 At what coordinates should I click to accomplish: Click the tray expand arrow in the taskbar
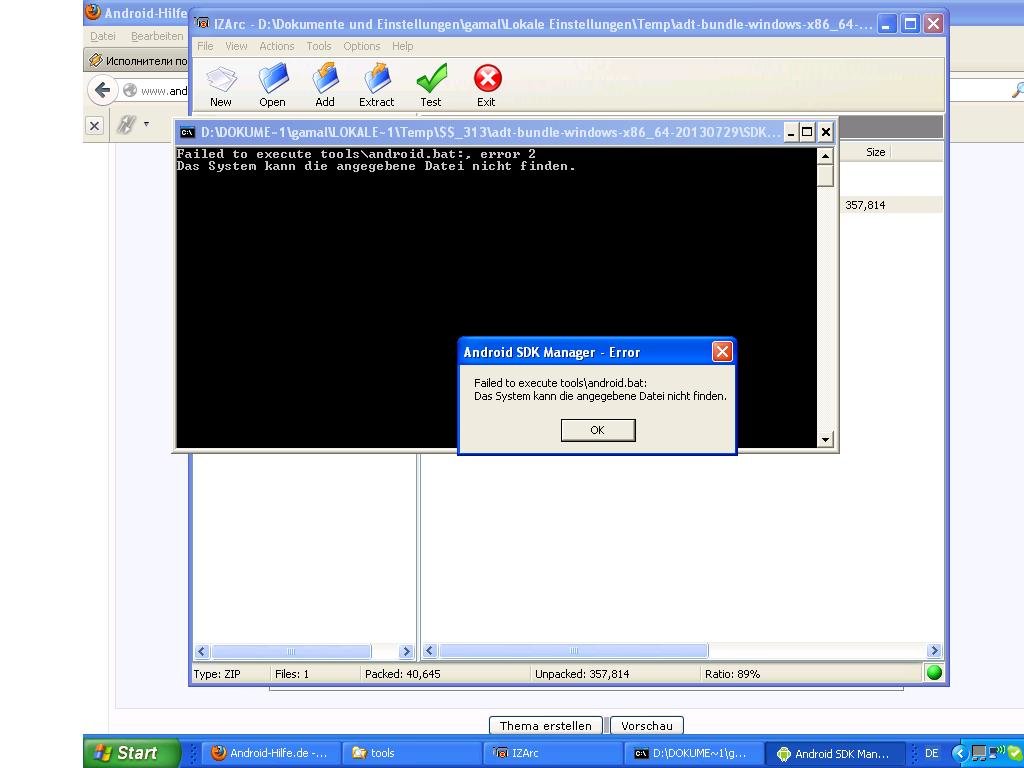click(959, 753)
